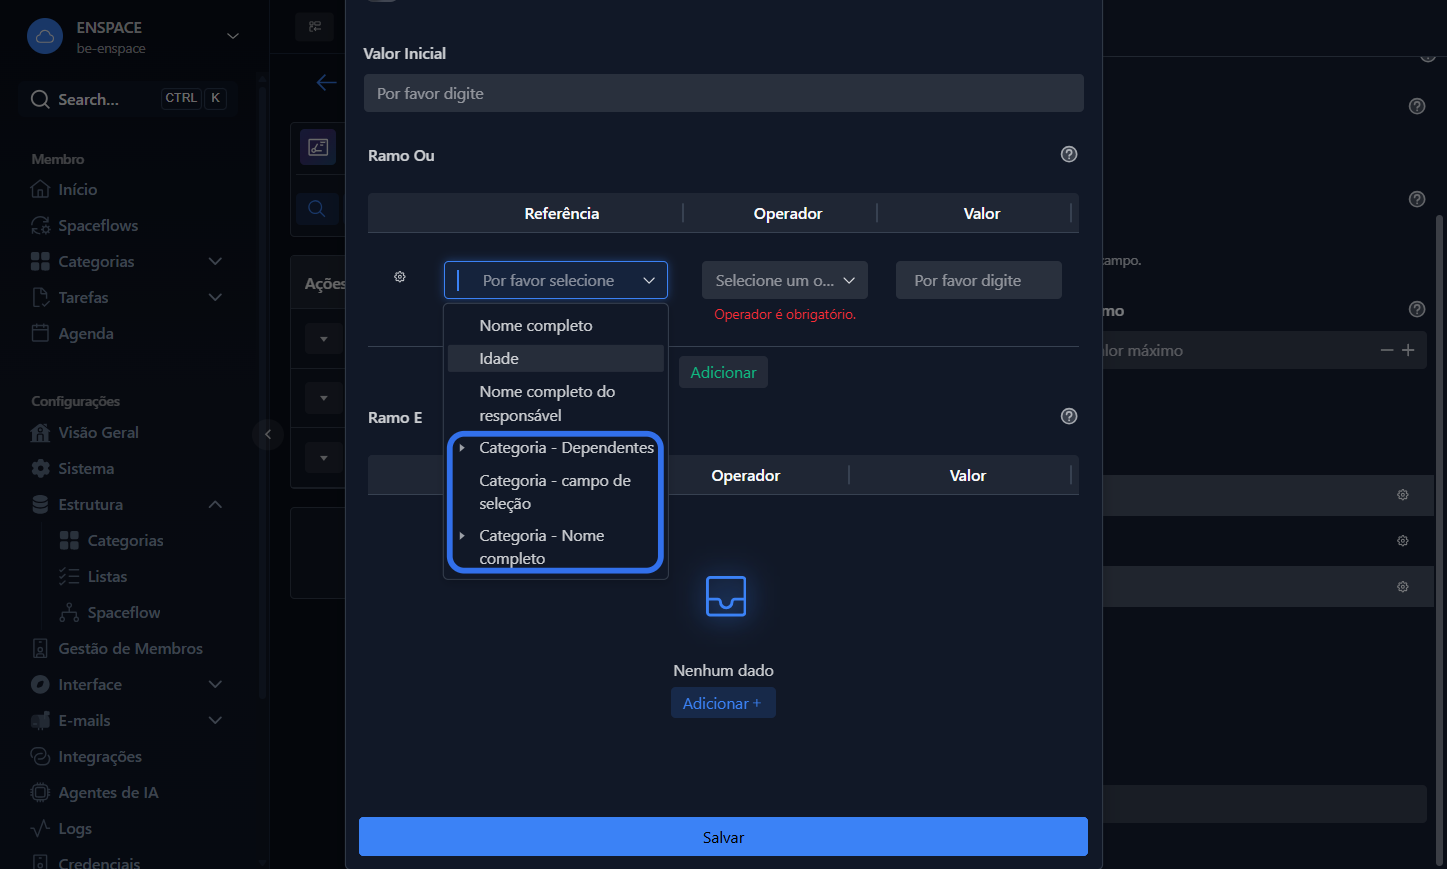Open Spaceflows in the sidebar
The height and width of the screenshot is (869, 1447).
tap(84, 225)
